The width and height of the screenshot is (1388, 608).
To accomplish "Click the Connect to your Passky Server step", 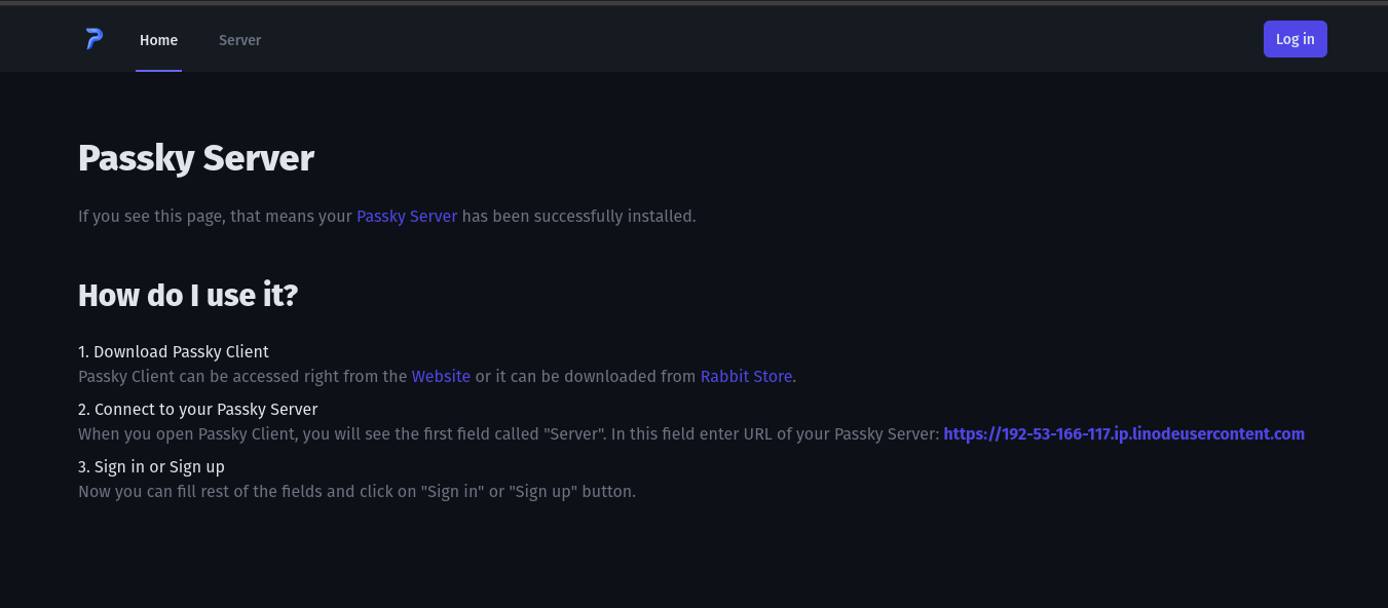I will coord(197,409).
